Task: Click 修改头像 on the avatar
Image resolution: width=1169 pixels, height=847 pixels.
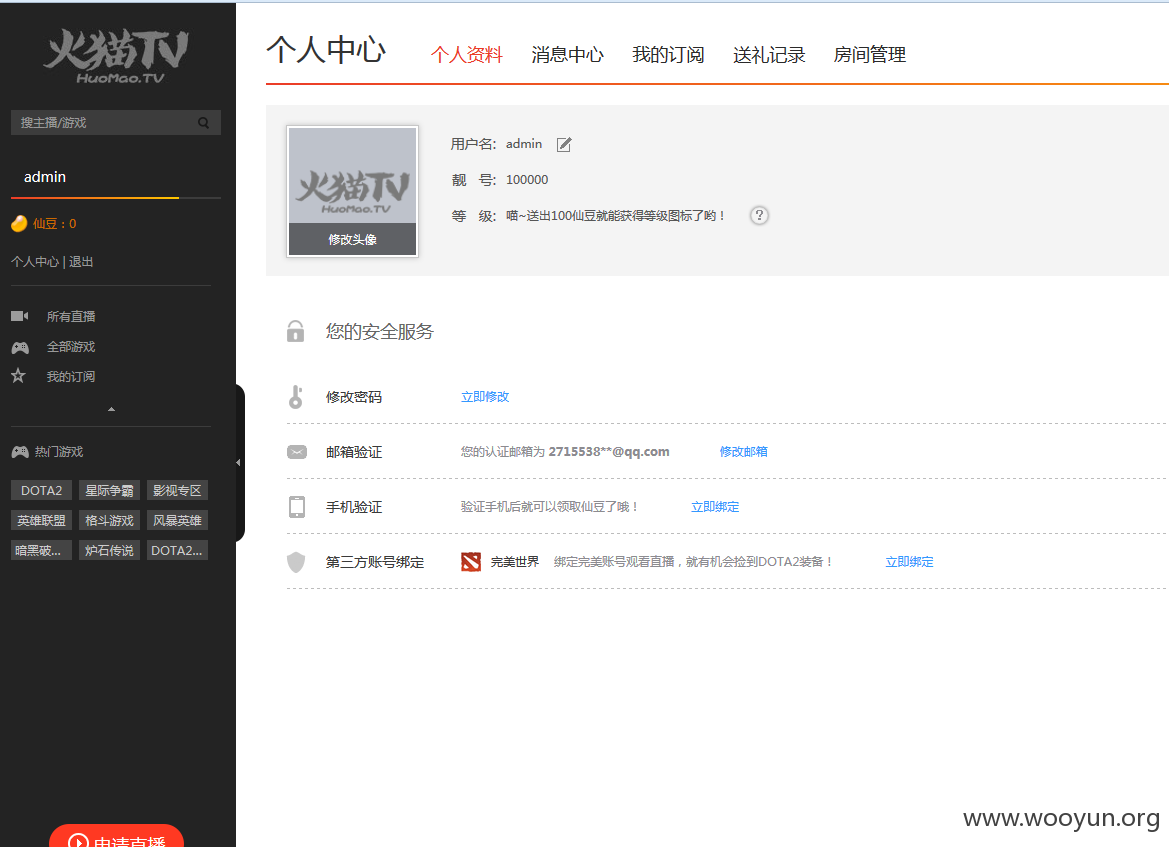Action: point(353,239)
